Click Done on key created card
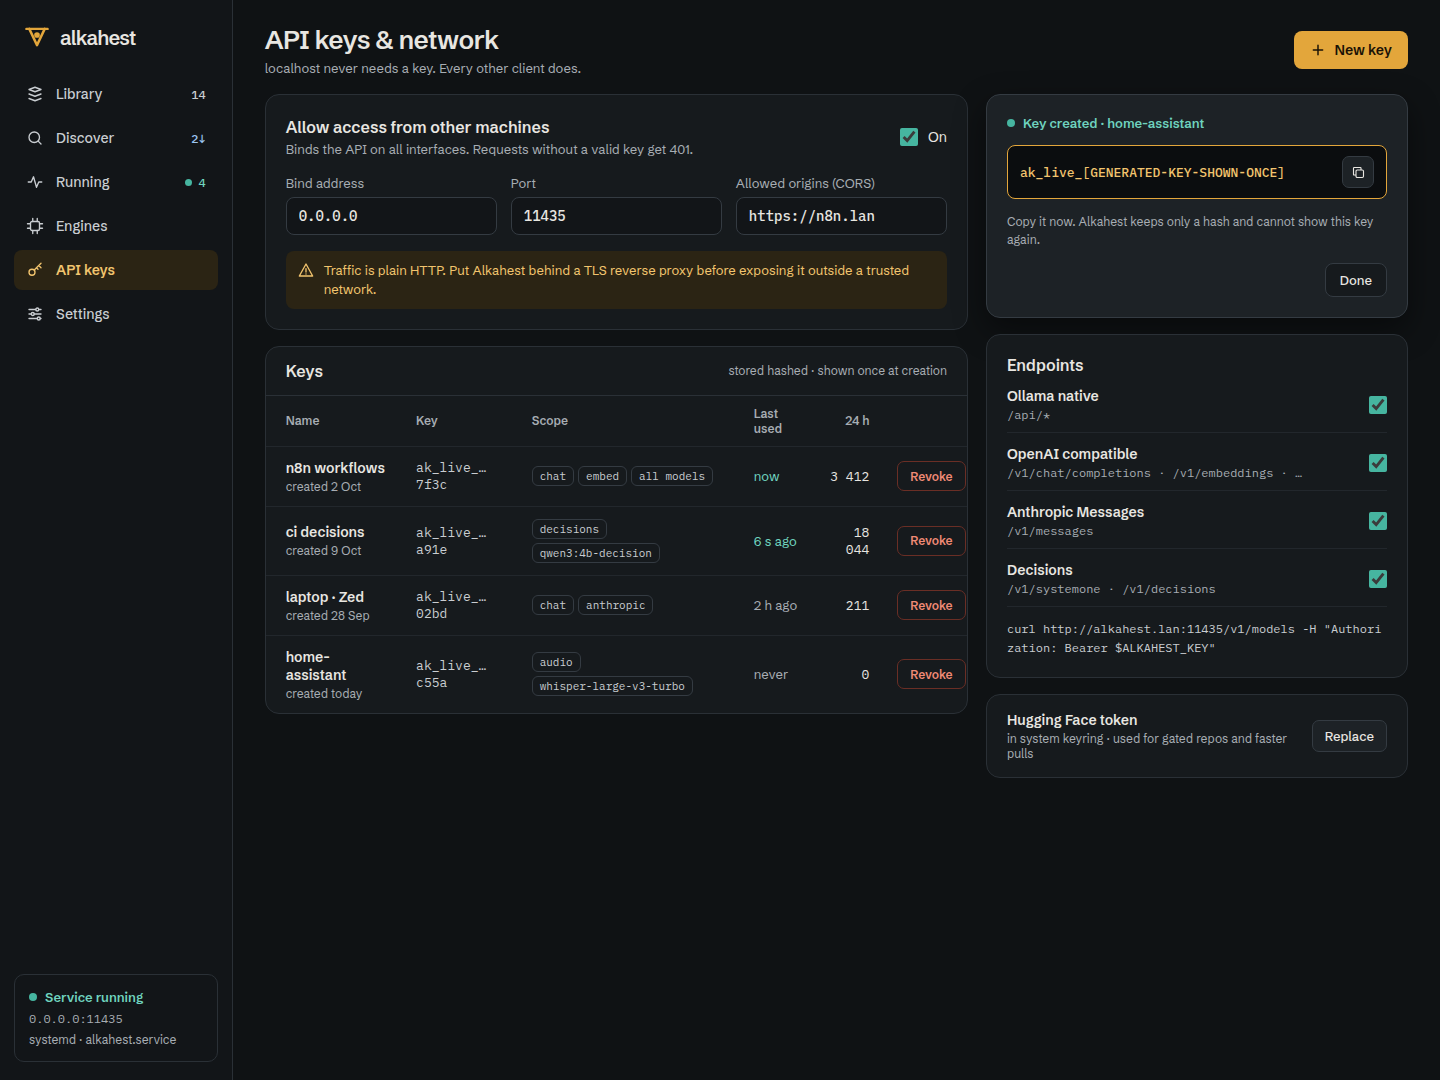This screenshot has width=1440, height=1080. 1356,280
